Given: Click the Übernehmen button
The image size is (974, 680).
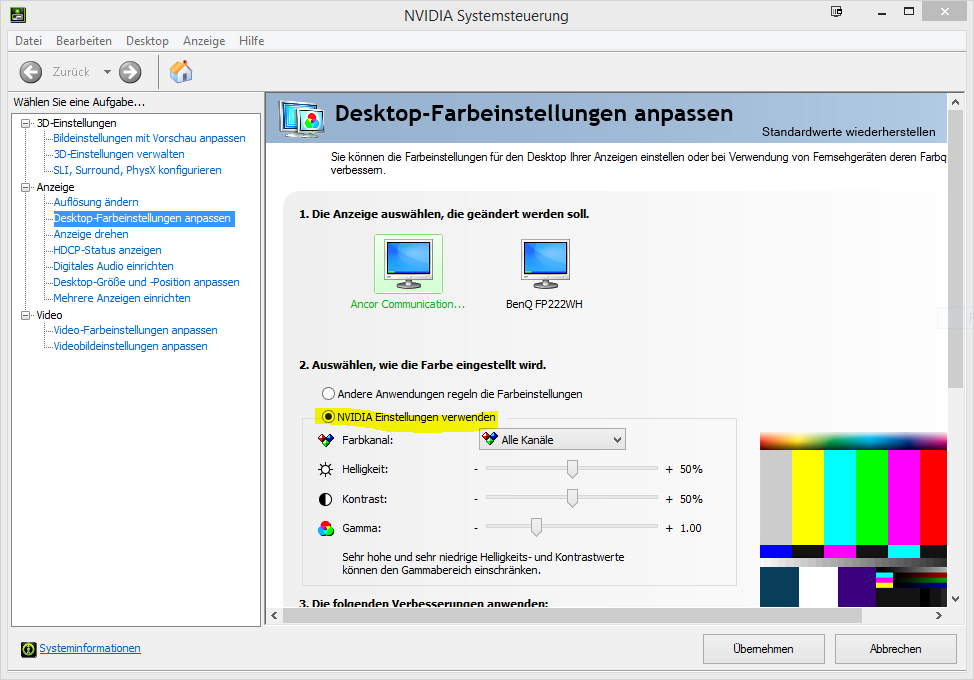Looking at the screenshot, I should [763, 649].
